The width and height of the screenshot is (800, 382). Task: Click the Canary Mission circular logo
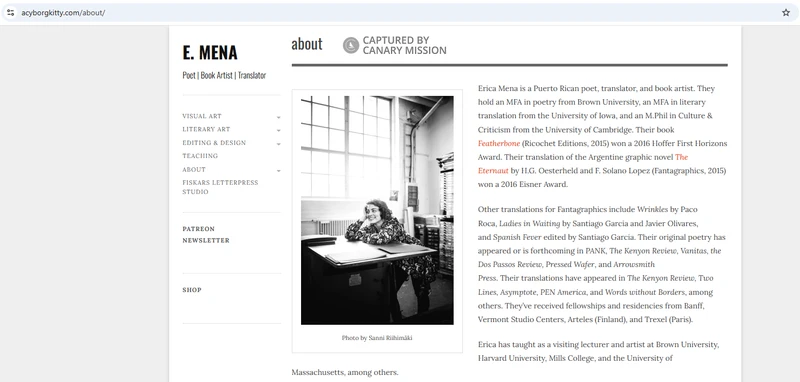click(x=351, y=45)
